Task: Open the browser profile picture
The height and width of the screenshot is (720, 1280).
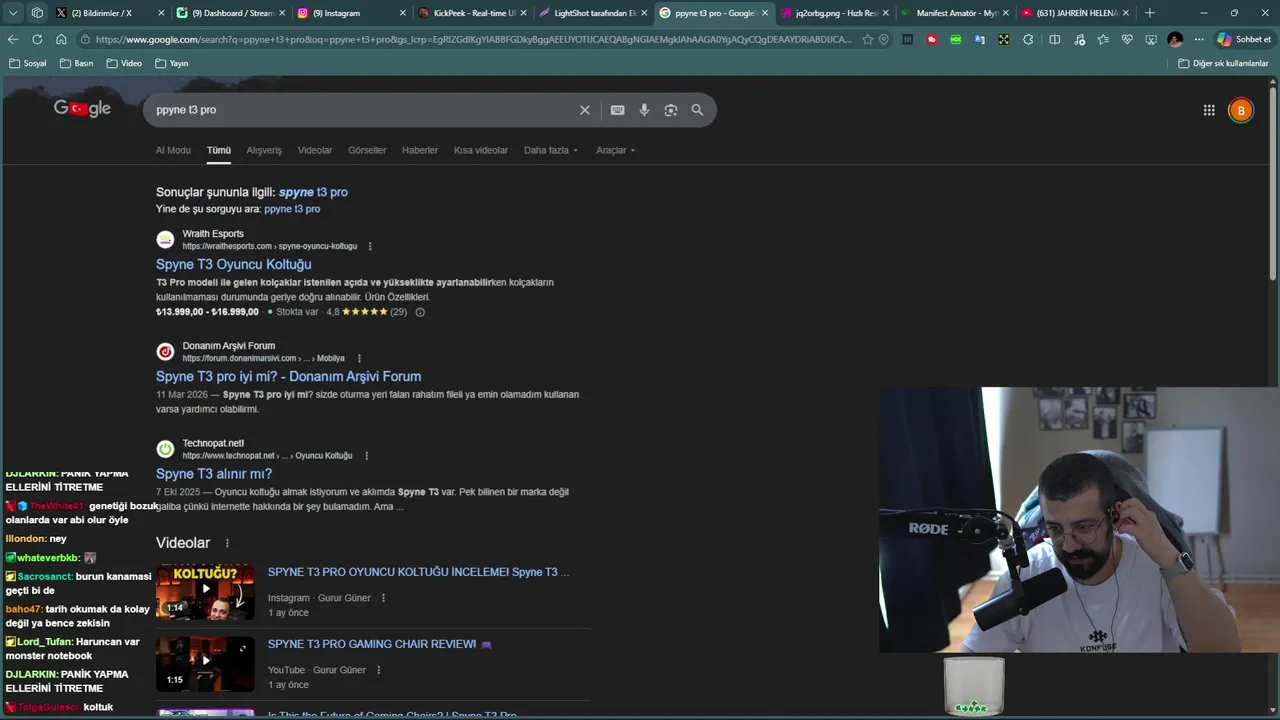Action: point(1175,39)
